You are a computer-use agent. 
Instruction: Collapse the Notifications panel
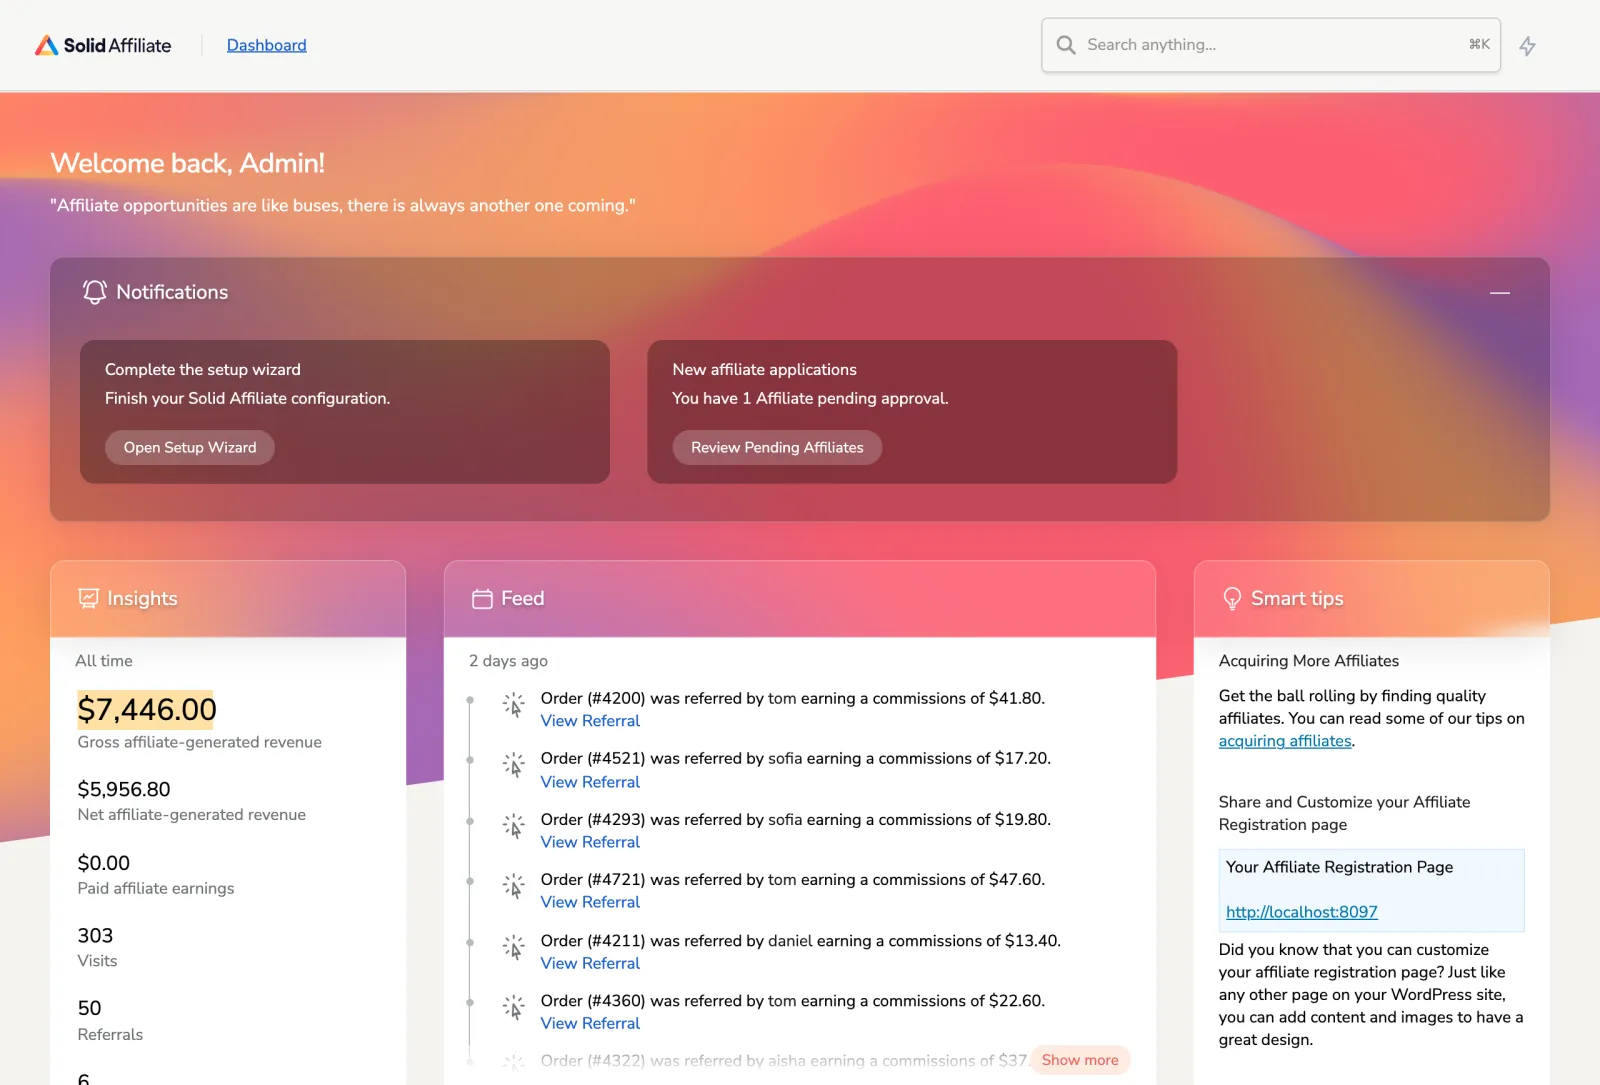[1500, 293]
